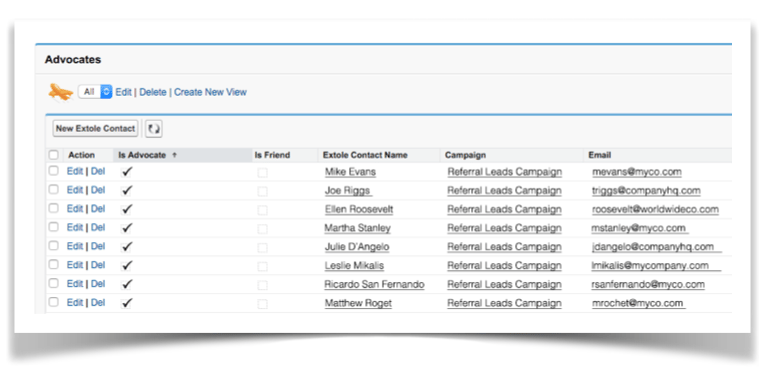Check the row checkbox for Ellen Roosevelt

[54, 208]
